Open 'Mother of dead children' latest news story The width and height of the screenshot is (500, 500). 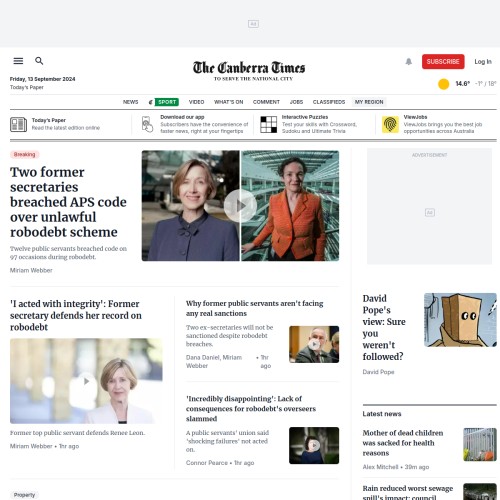click(x=403, y=443)
